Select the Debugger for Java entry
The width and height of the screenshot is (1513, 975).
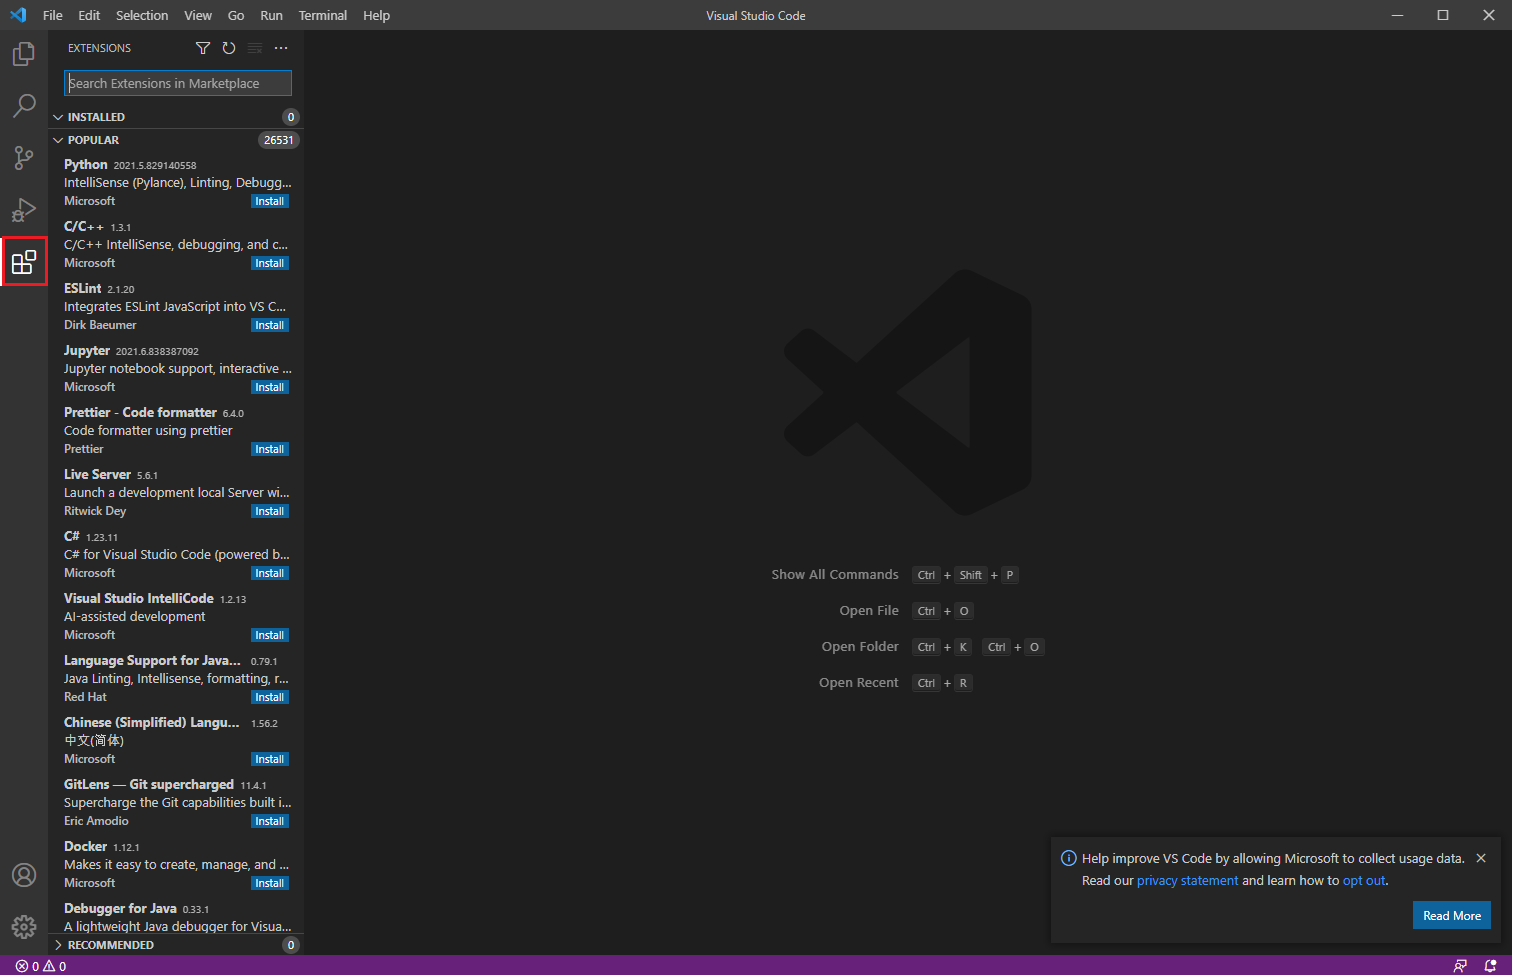click(x=176, y=917)
